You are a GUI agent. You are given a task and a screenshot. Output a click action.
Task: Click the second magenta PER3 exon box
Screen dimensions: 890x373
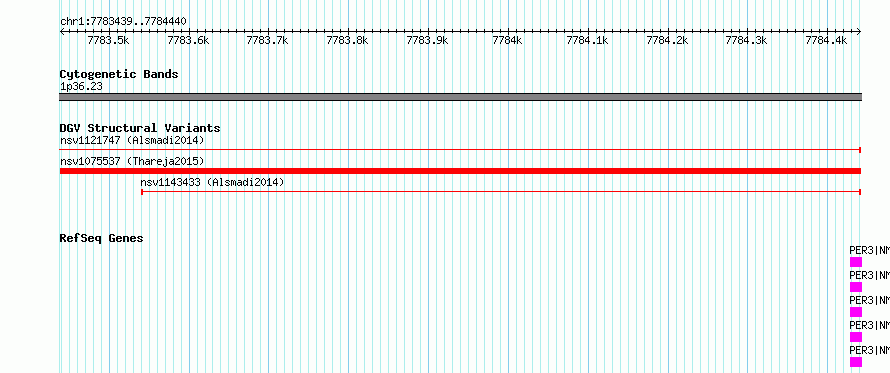point(856,287)
